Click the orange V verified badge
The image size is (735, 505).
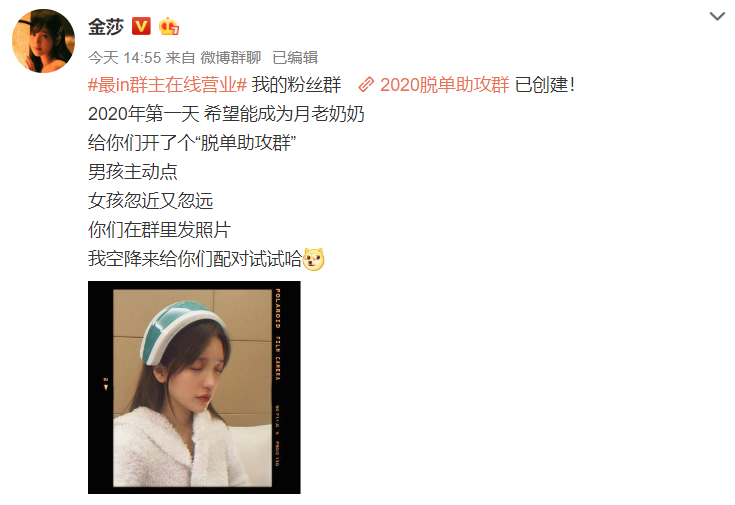click(141, 26)
